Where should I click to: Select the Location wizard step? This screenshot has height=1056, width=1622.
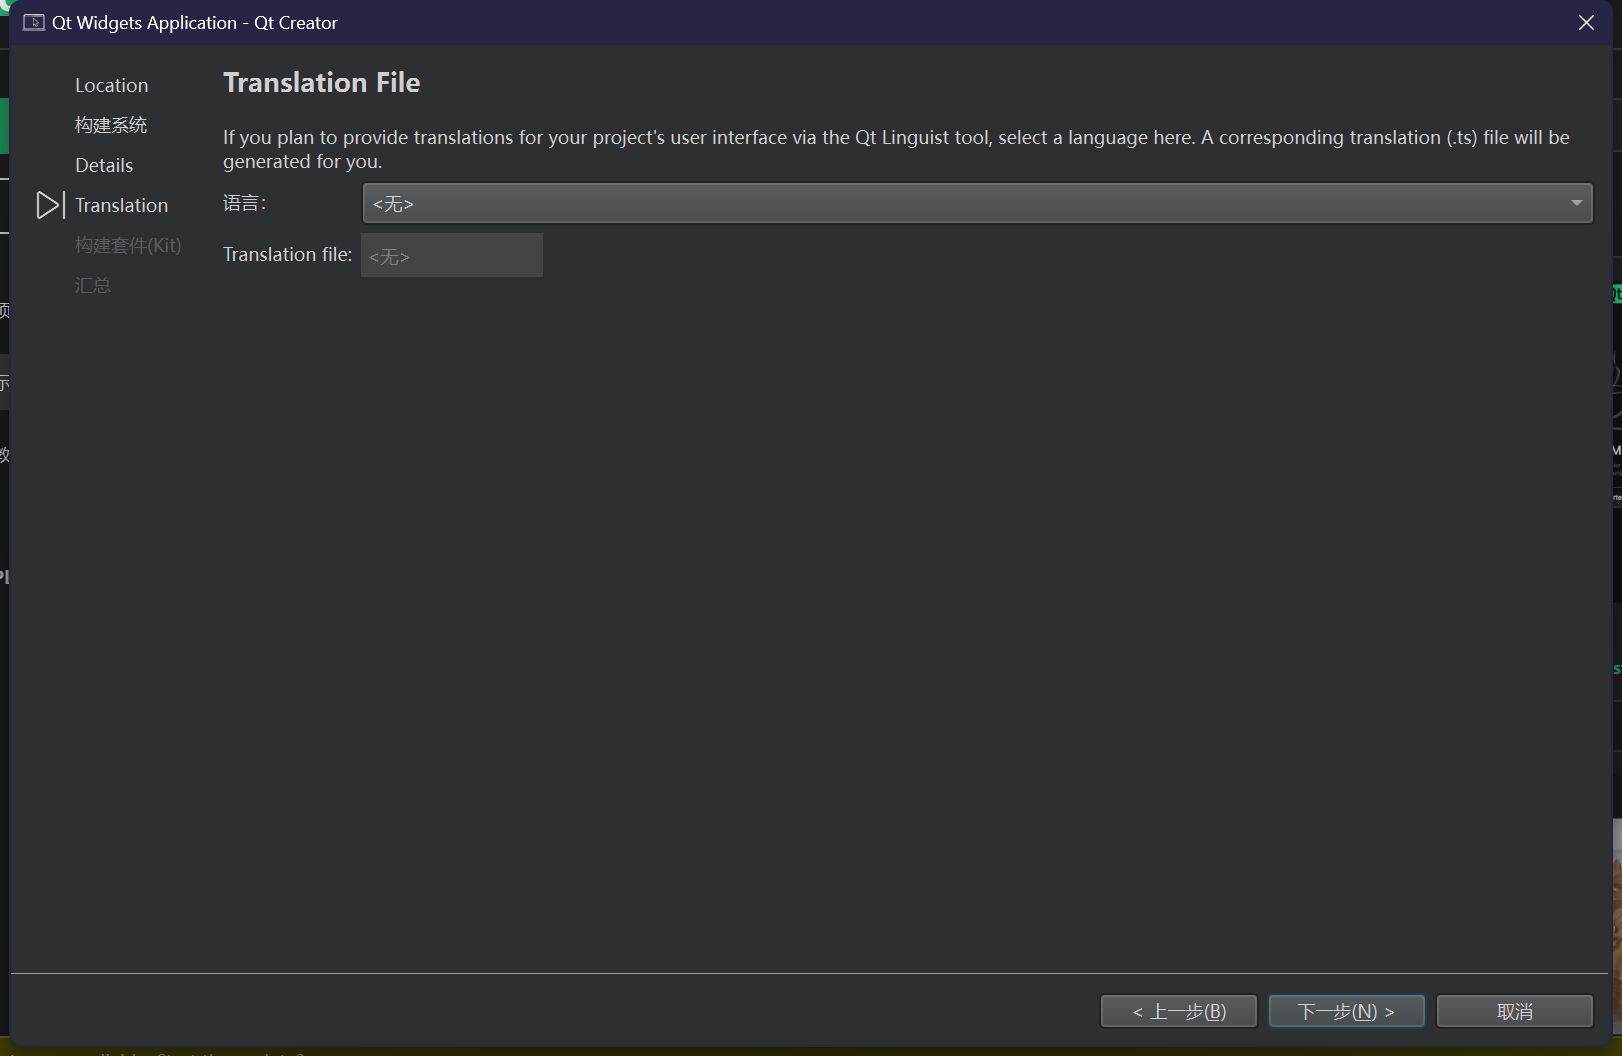click(112, 85)
